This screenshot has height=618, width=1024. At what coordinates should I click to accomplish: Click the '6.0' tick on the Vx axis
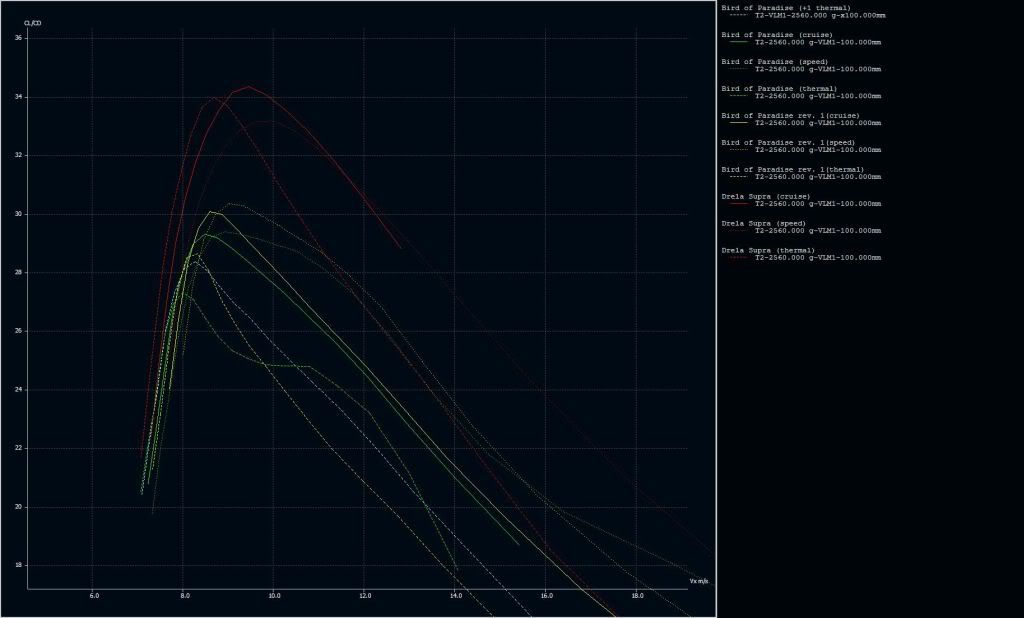(x=95, y=596)
